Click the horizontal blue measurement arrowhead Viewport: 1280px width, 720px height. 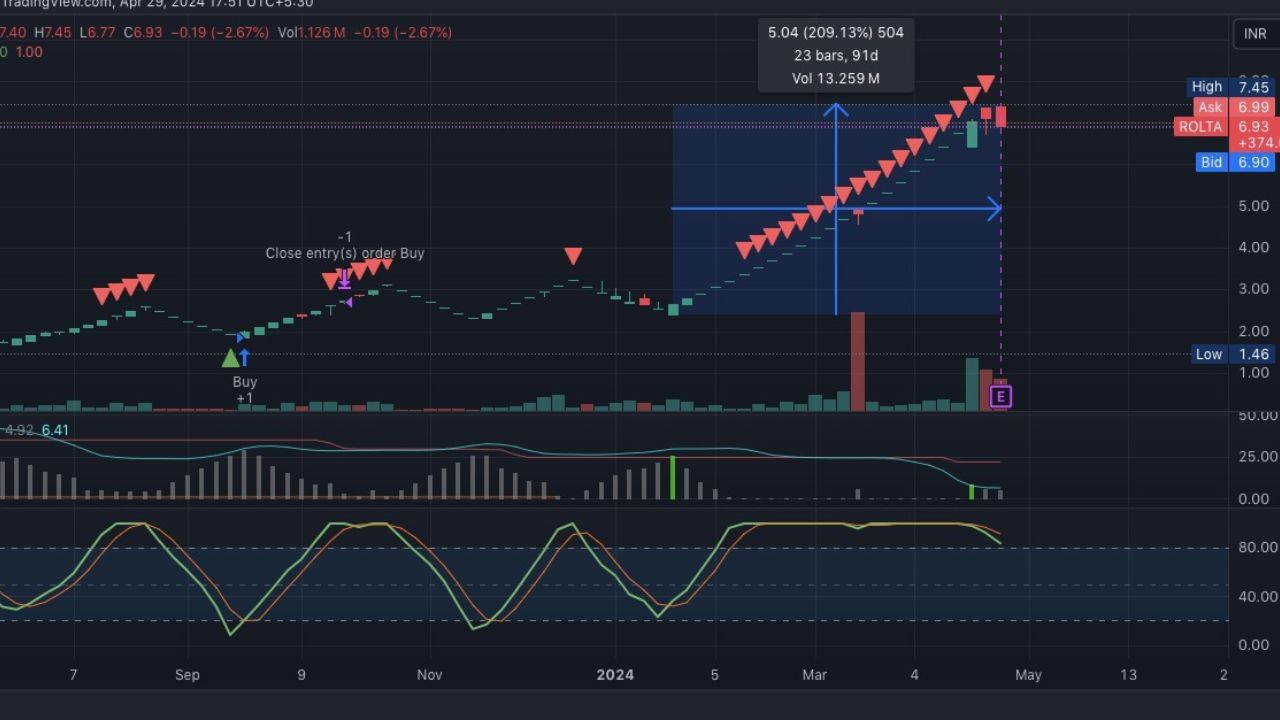coord(994,208)
